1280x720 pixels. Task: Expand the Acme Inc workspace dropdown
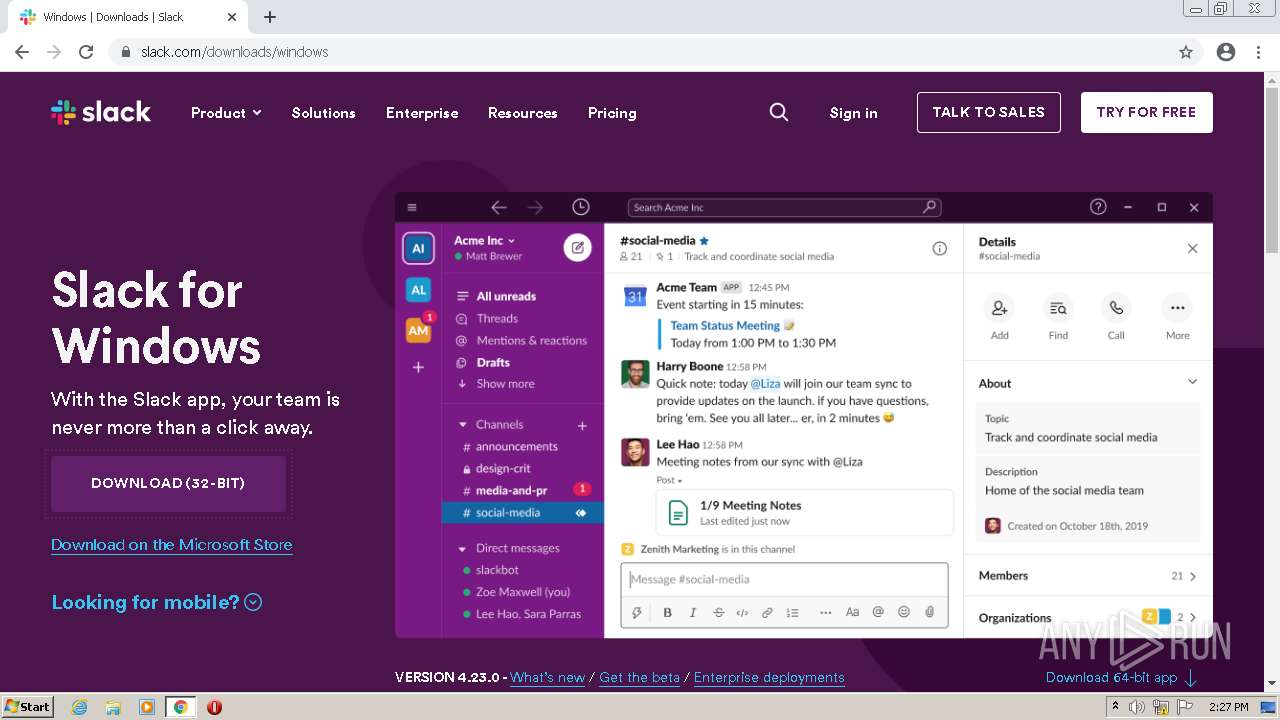[x=484, y=240]
